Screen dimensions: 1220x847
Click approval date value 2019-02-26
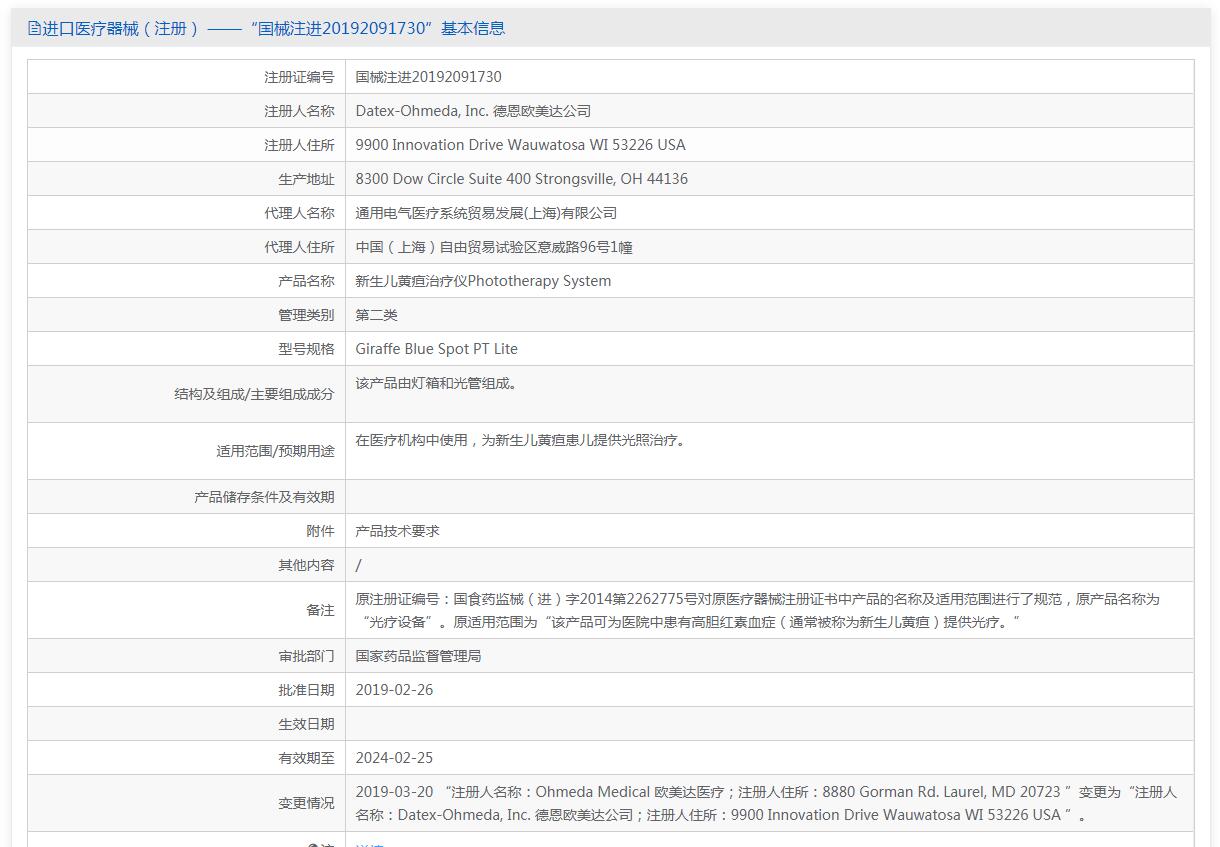(395, 690)
